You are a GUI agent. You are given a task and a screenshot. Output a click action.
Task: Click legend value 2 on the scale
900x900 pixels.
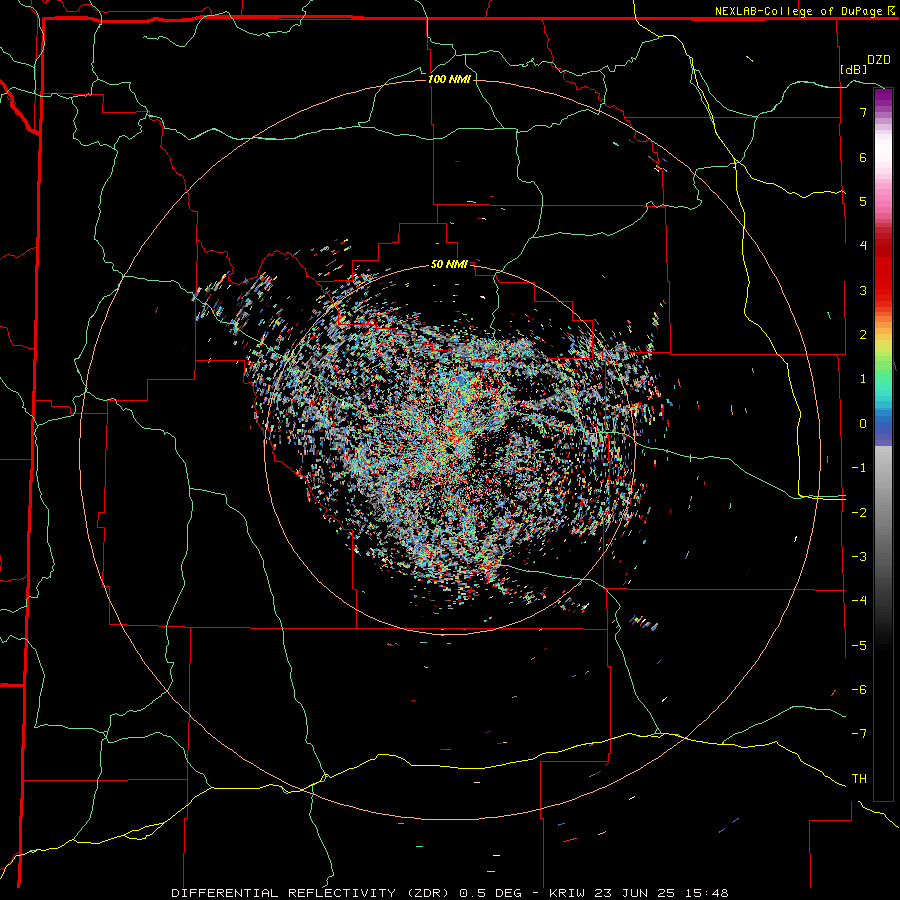coord(863,335)
